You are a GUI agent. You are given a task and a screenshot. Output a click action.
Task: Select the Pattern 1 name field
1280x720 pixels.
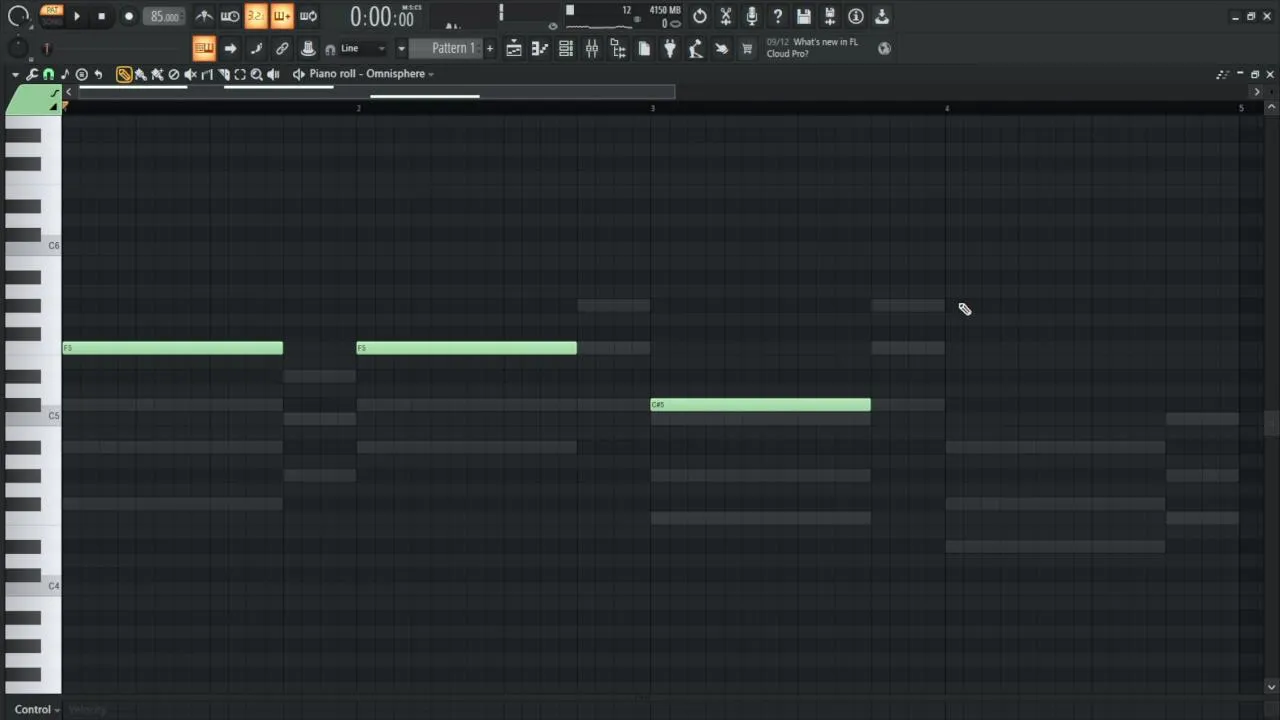[447, 48]
